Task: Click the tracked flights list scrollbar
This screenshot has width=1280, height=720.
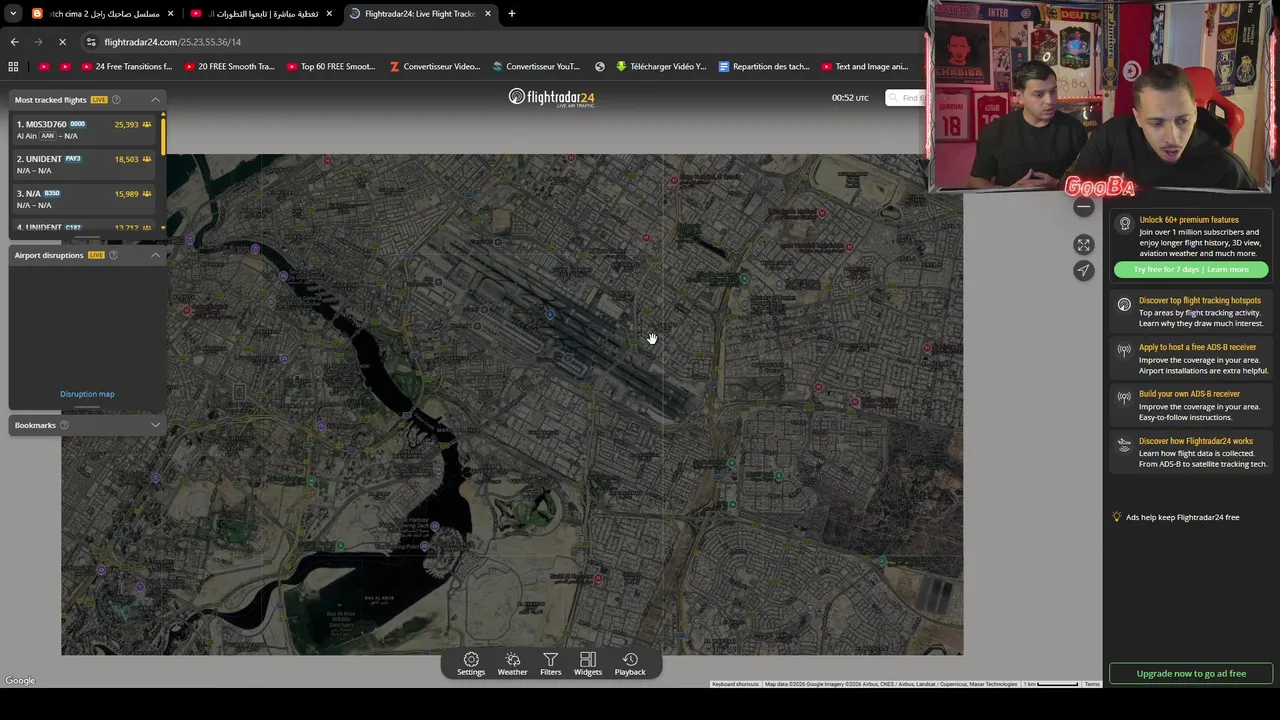Action: 163,135
